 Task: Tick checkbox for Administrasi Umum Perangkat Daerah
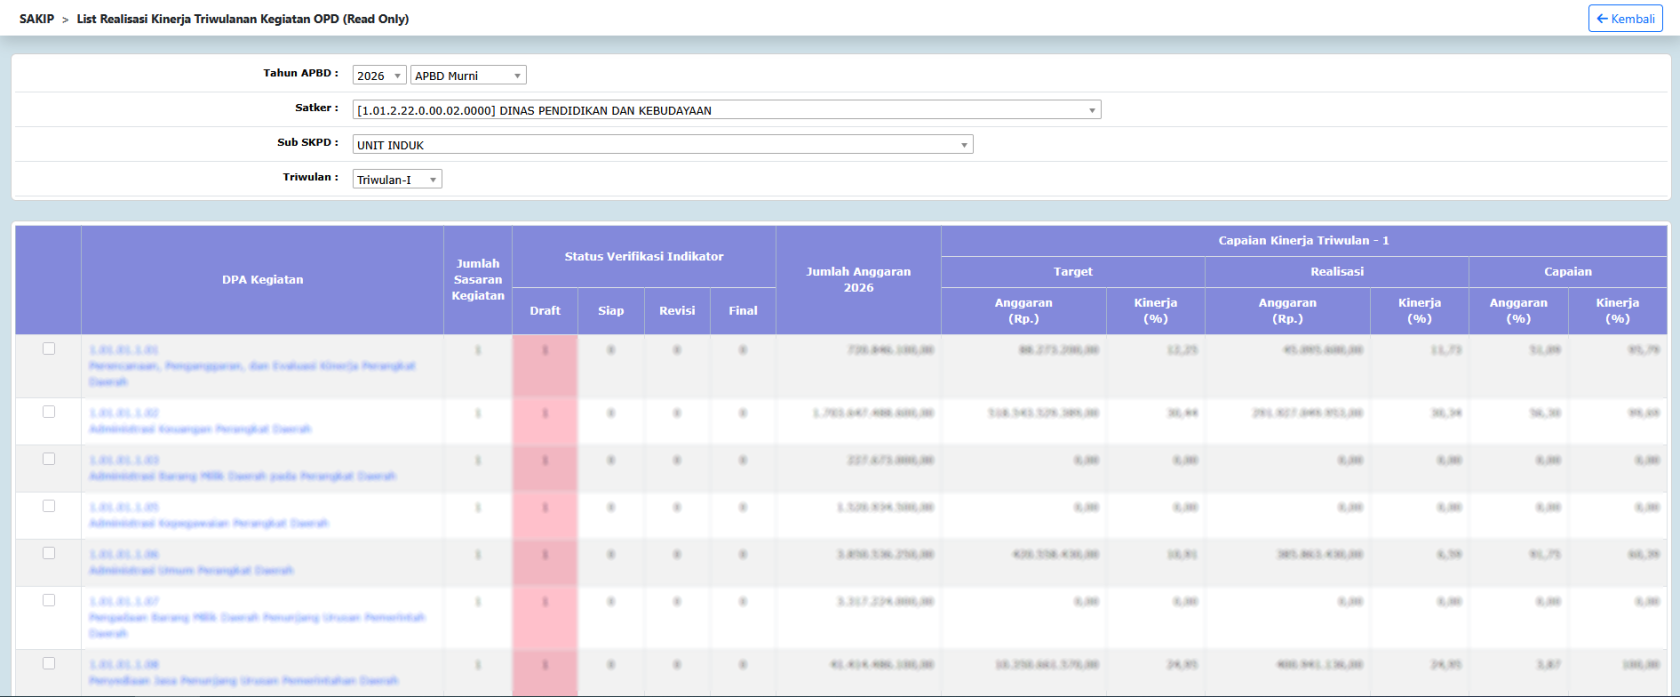pyautogui.click(x=49, y=553)
